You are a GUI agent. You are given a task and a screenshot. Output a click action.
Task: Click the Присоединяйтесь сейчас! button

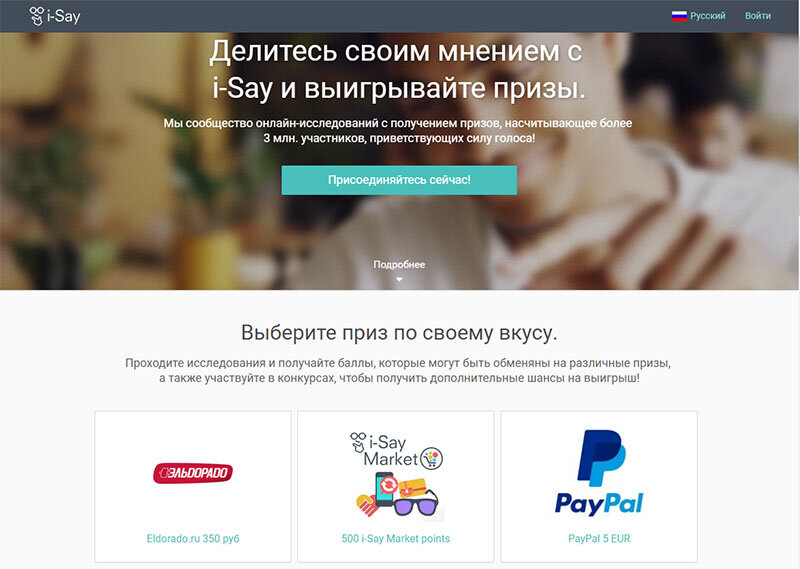tap(399, 180)
